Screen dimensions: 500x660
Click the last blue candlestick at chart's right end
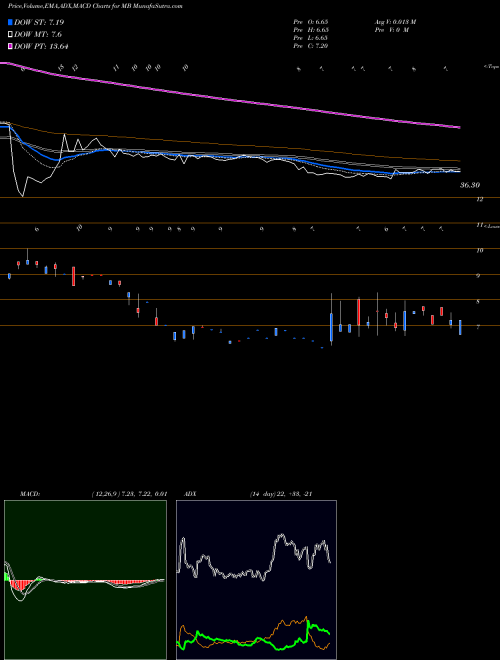(460, 327)
